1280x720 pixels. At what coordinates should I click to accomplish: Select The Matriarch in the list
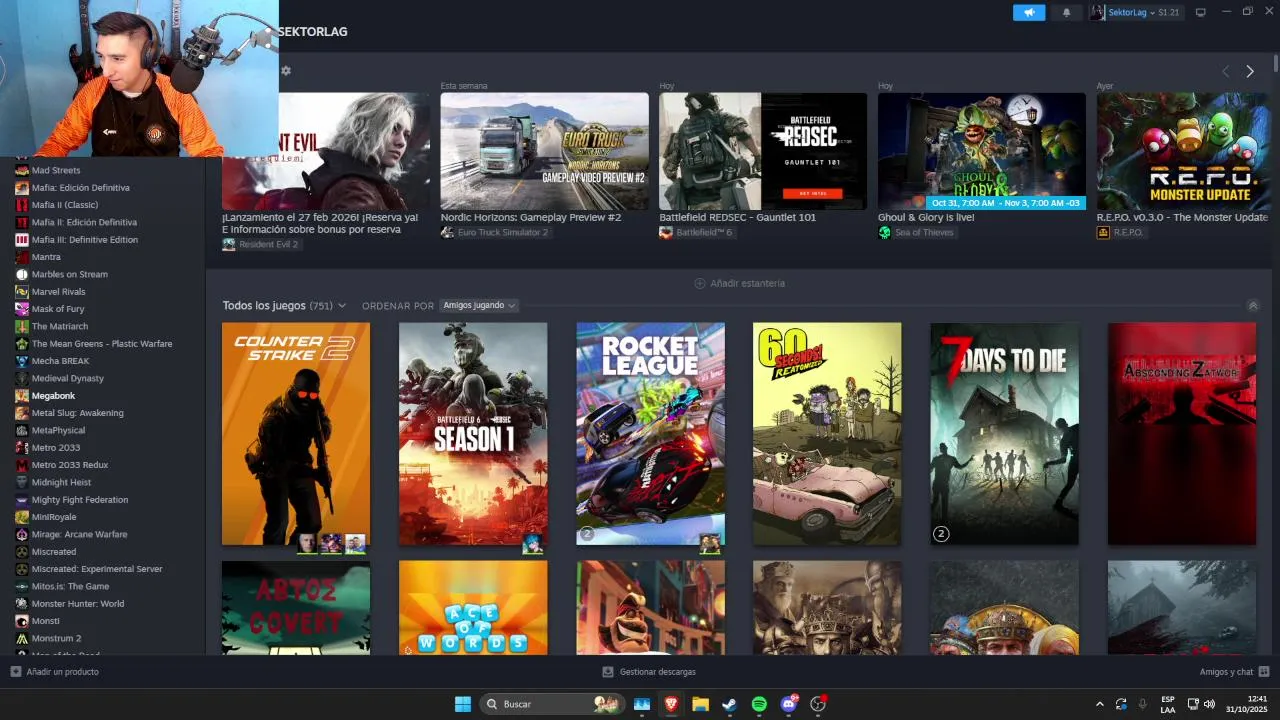pos(60,326)
